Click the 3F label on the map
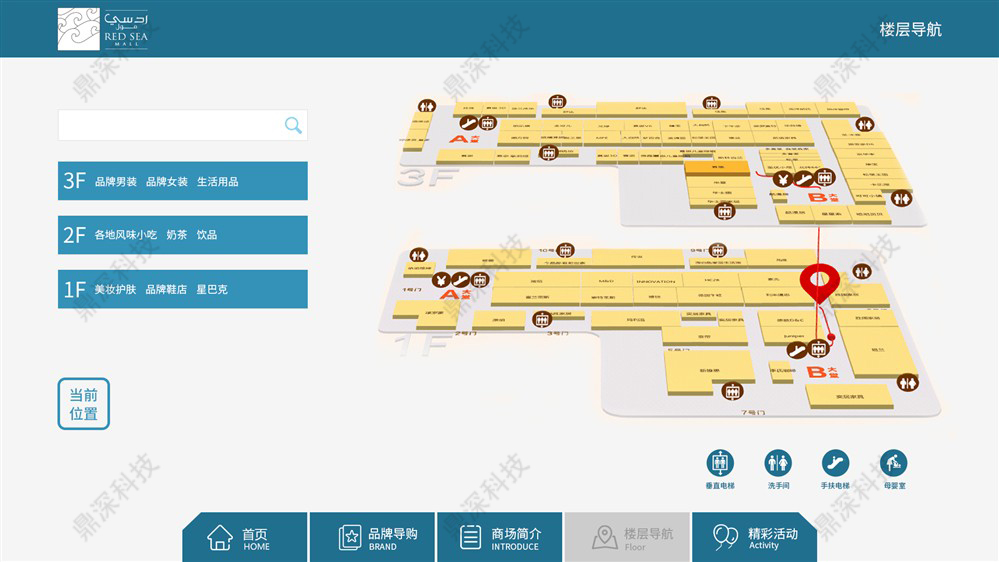This screenshot has width=999, height=562. [x=427, y=178]
